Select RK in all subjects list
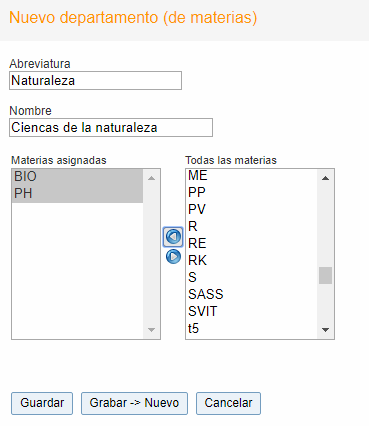Viewport: 369px width, 426px height. (251, 260)
